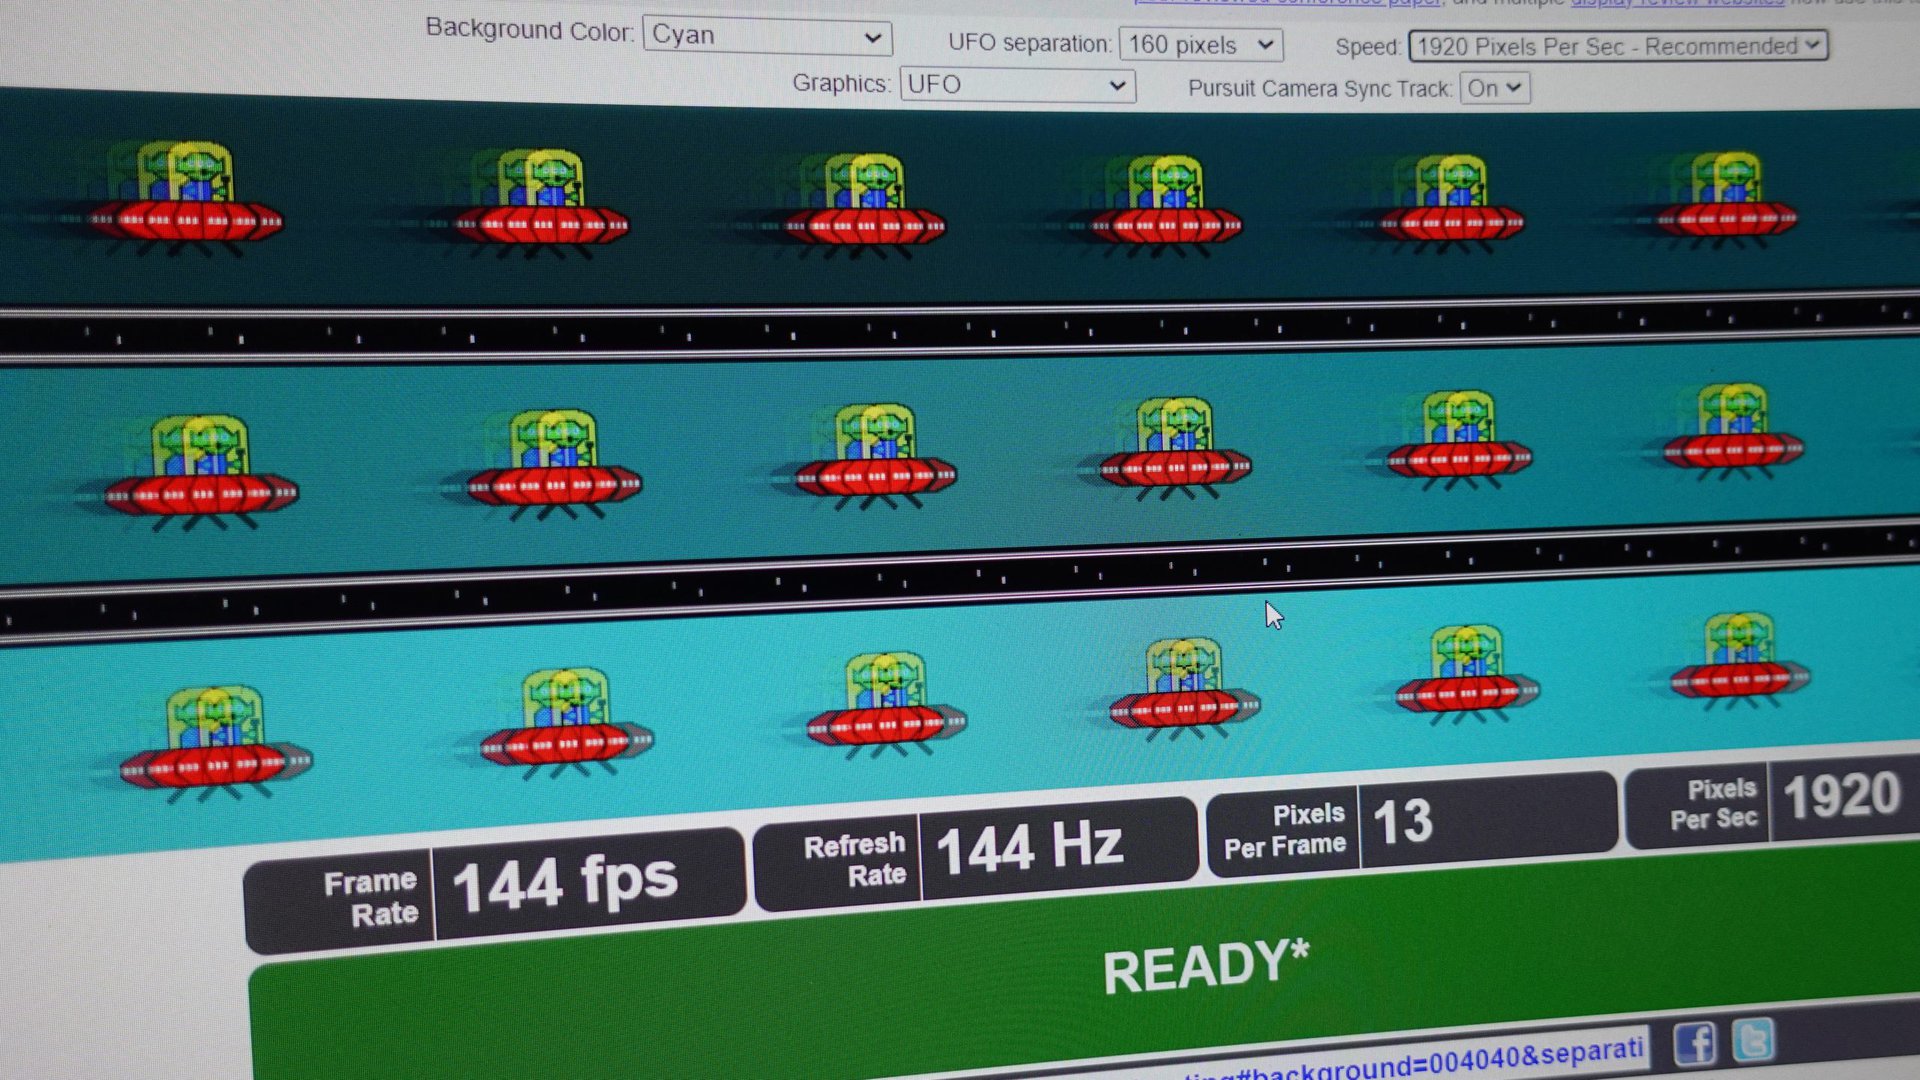Screen dimensions: 1920x1080
Task: Click the rightmost UFO in the top dark lane
Action: tap(1726, 200)
